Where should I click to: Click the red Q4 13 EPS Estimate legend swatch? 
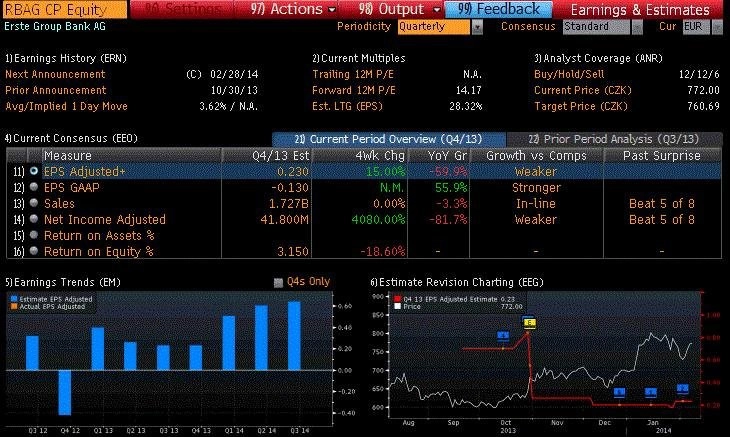tap(398, 299)
